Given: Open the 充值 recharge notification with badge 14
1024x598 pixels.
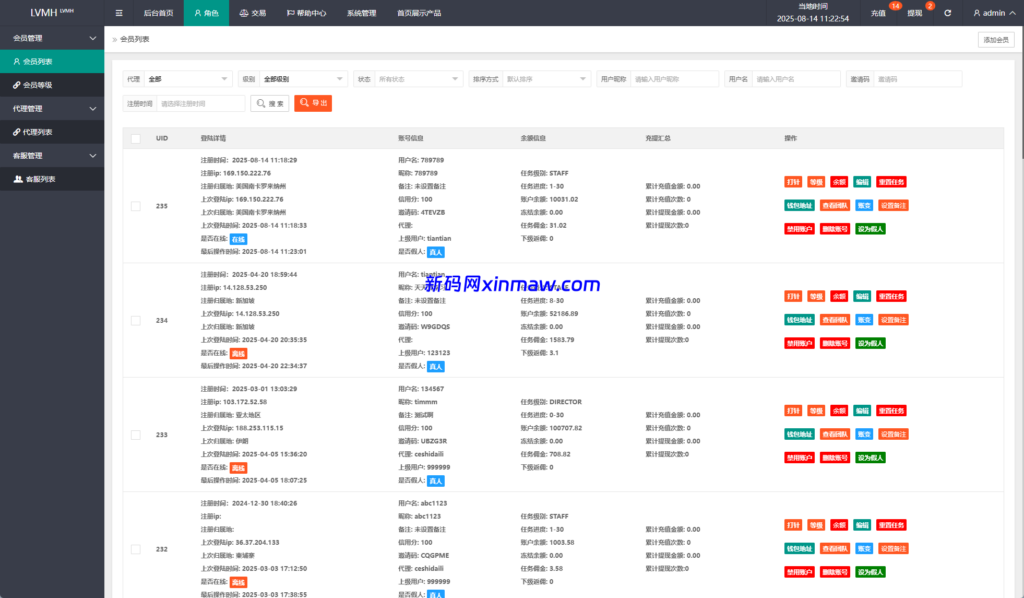Looking at the screenshot, I should point(878,13).
